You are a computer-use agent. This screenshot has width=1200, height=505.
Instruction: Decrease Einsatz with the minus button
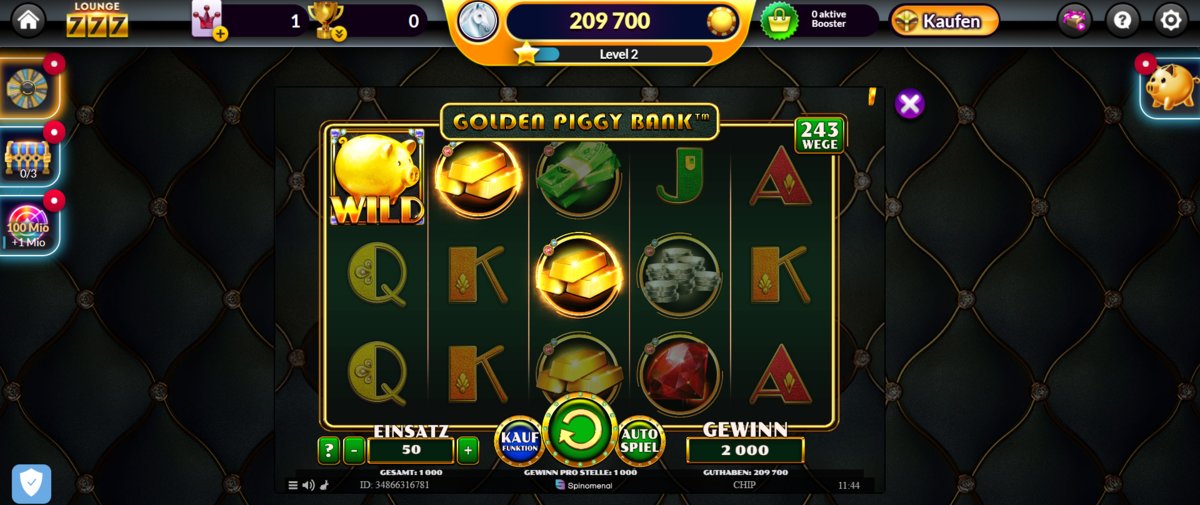pos(354,450)
